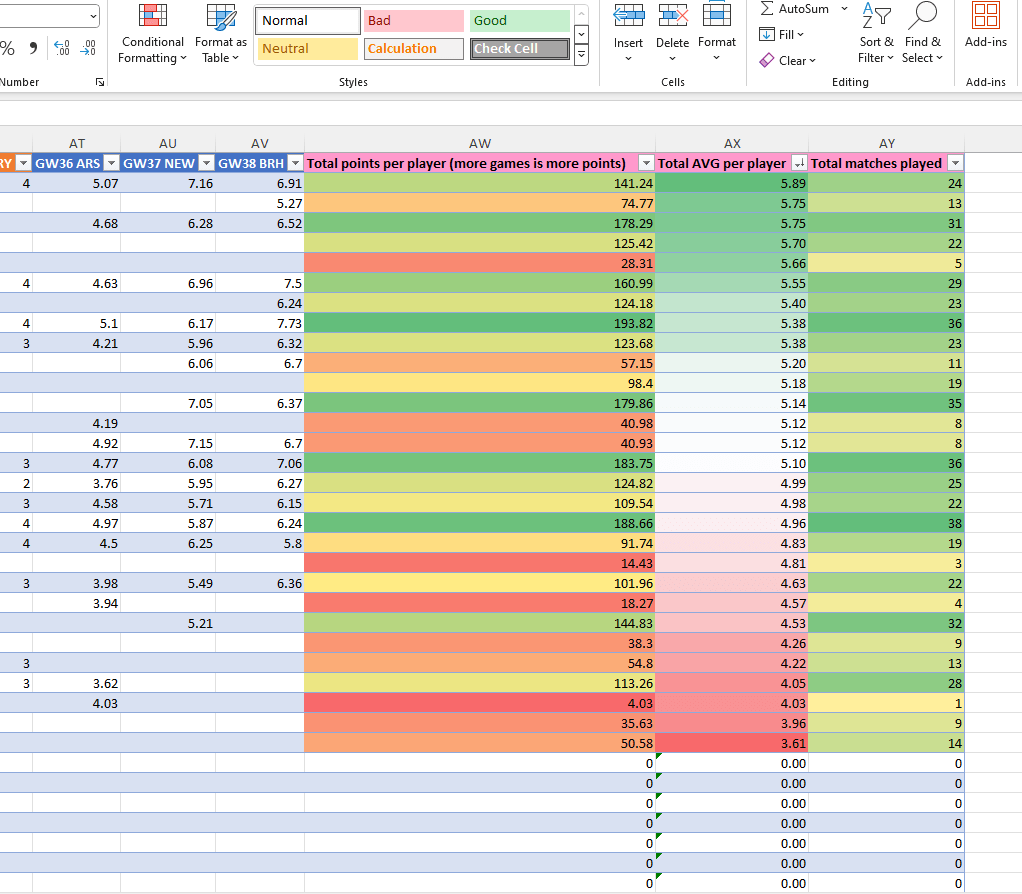This screenshot has width=1022, height=894.
Task: Open the sorted Total AVG per player filter
Action: 798,163
